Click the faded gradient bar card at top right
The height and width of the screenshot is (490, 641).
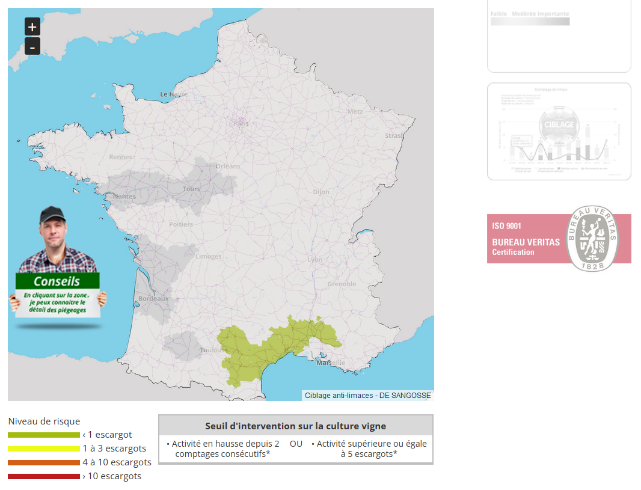pyautogui.click(x=559, y=36)
